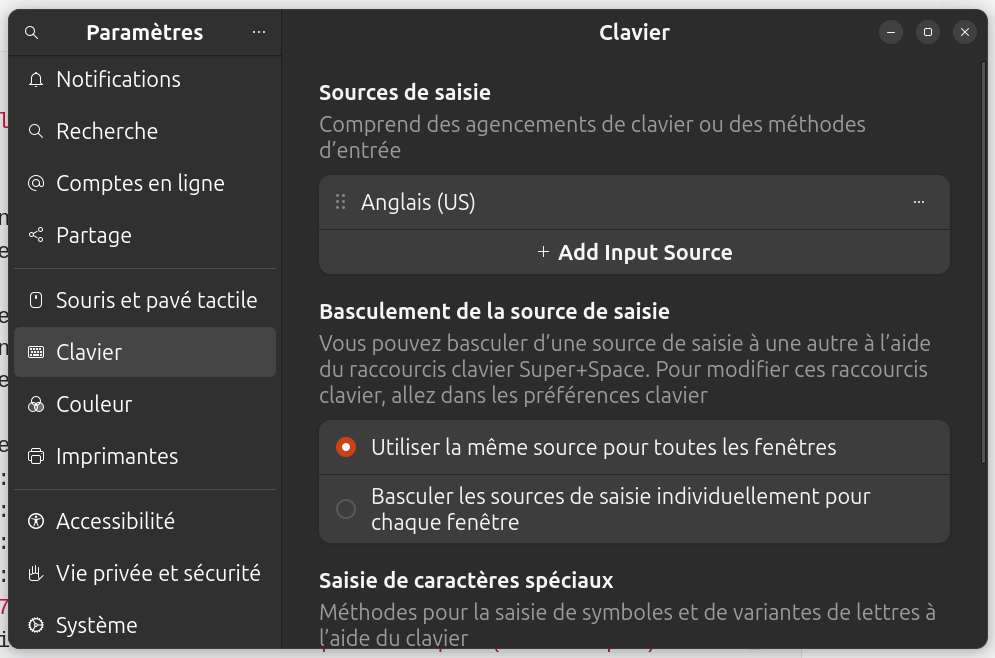Click the Imprimantes printer icon
The image size is (995, 658).
point(37,457)
